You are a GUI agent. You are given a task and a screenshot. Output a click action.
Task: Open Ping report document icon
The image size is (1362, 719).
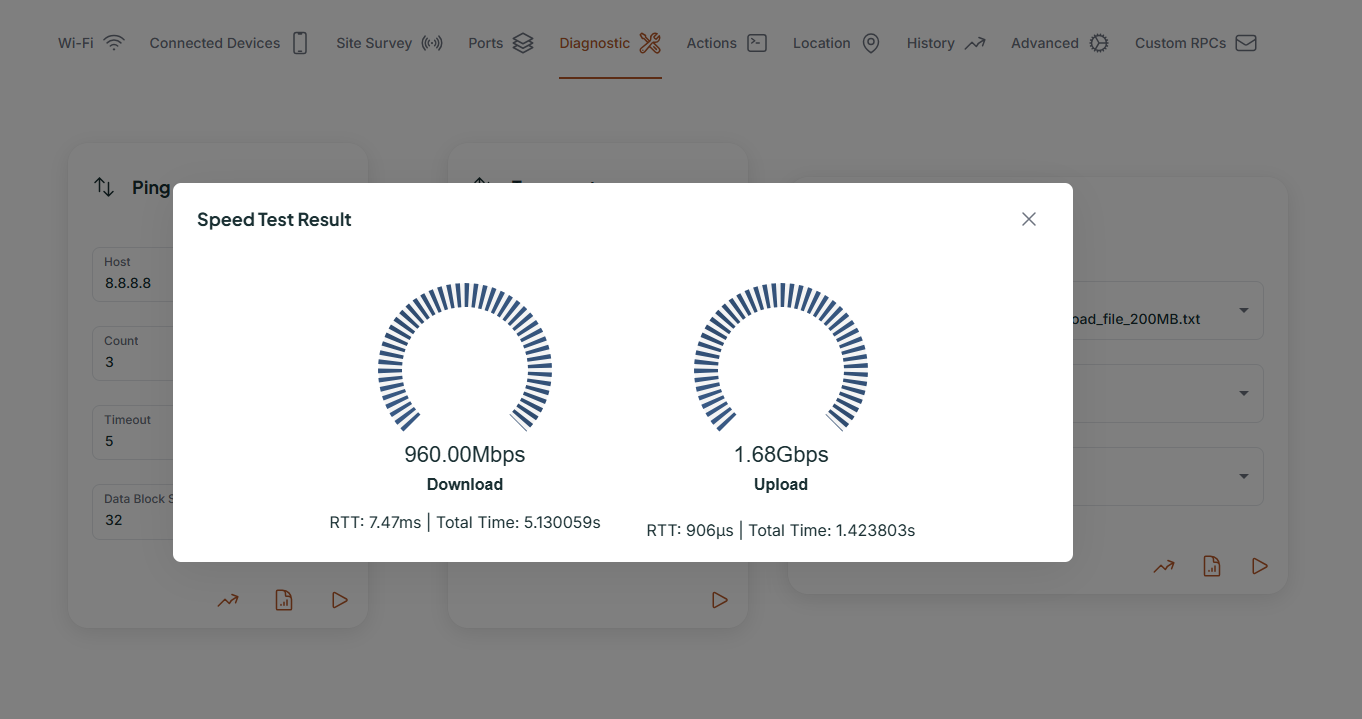(x=284, y=600)
